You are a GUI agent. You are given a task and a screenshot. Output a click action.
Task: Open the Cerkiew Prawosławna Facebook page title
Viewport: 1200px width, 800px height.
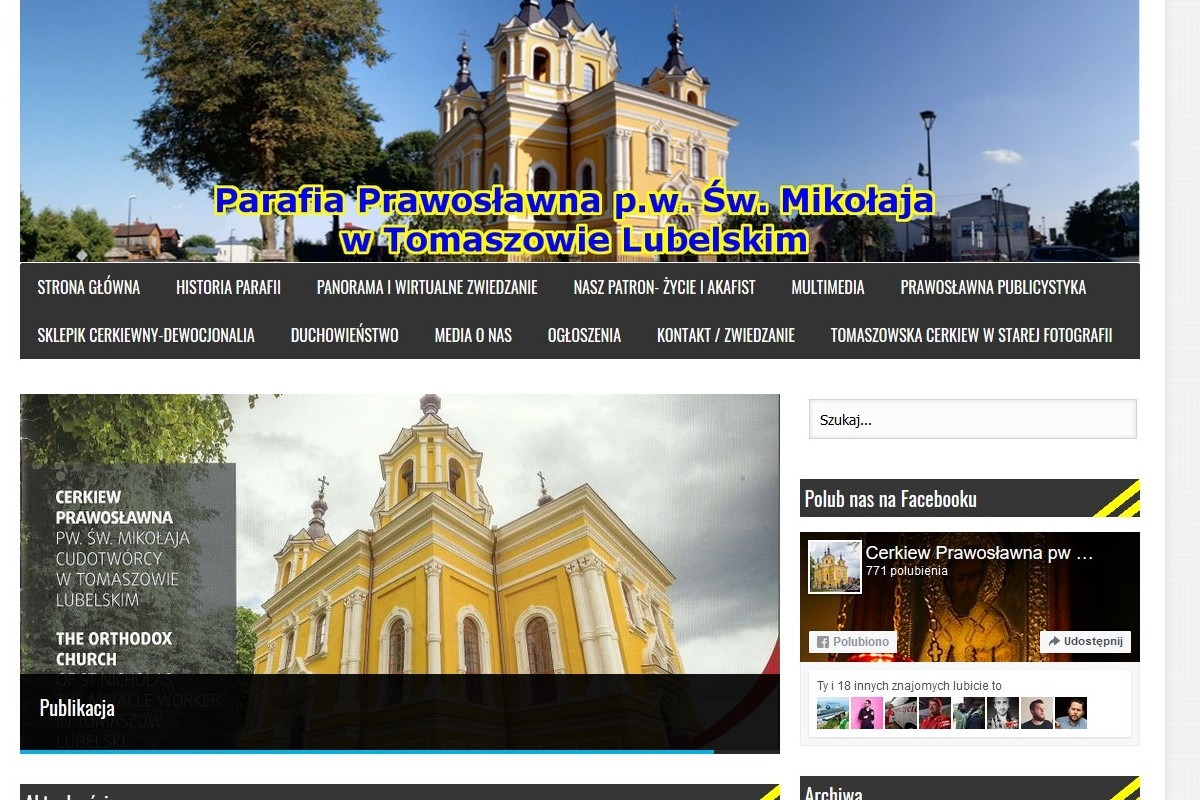click(x=979, y=553)
